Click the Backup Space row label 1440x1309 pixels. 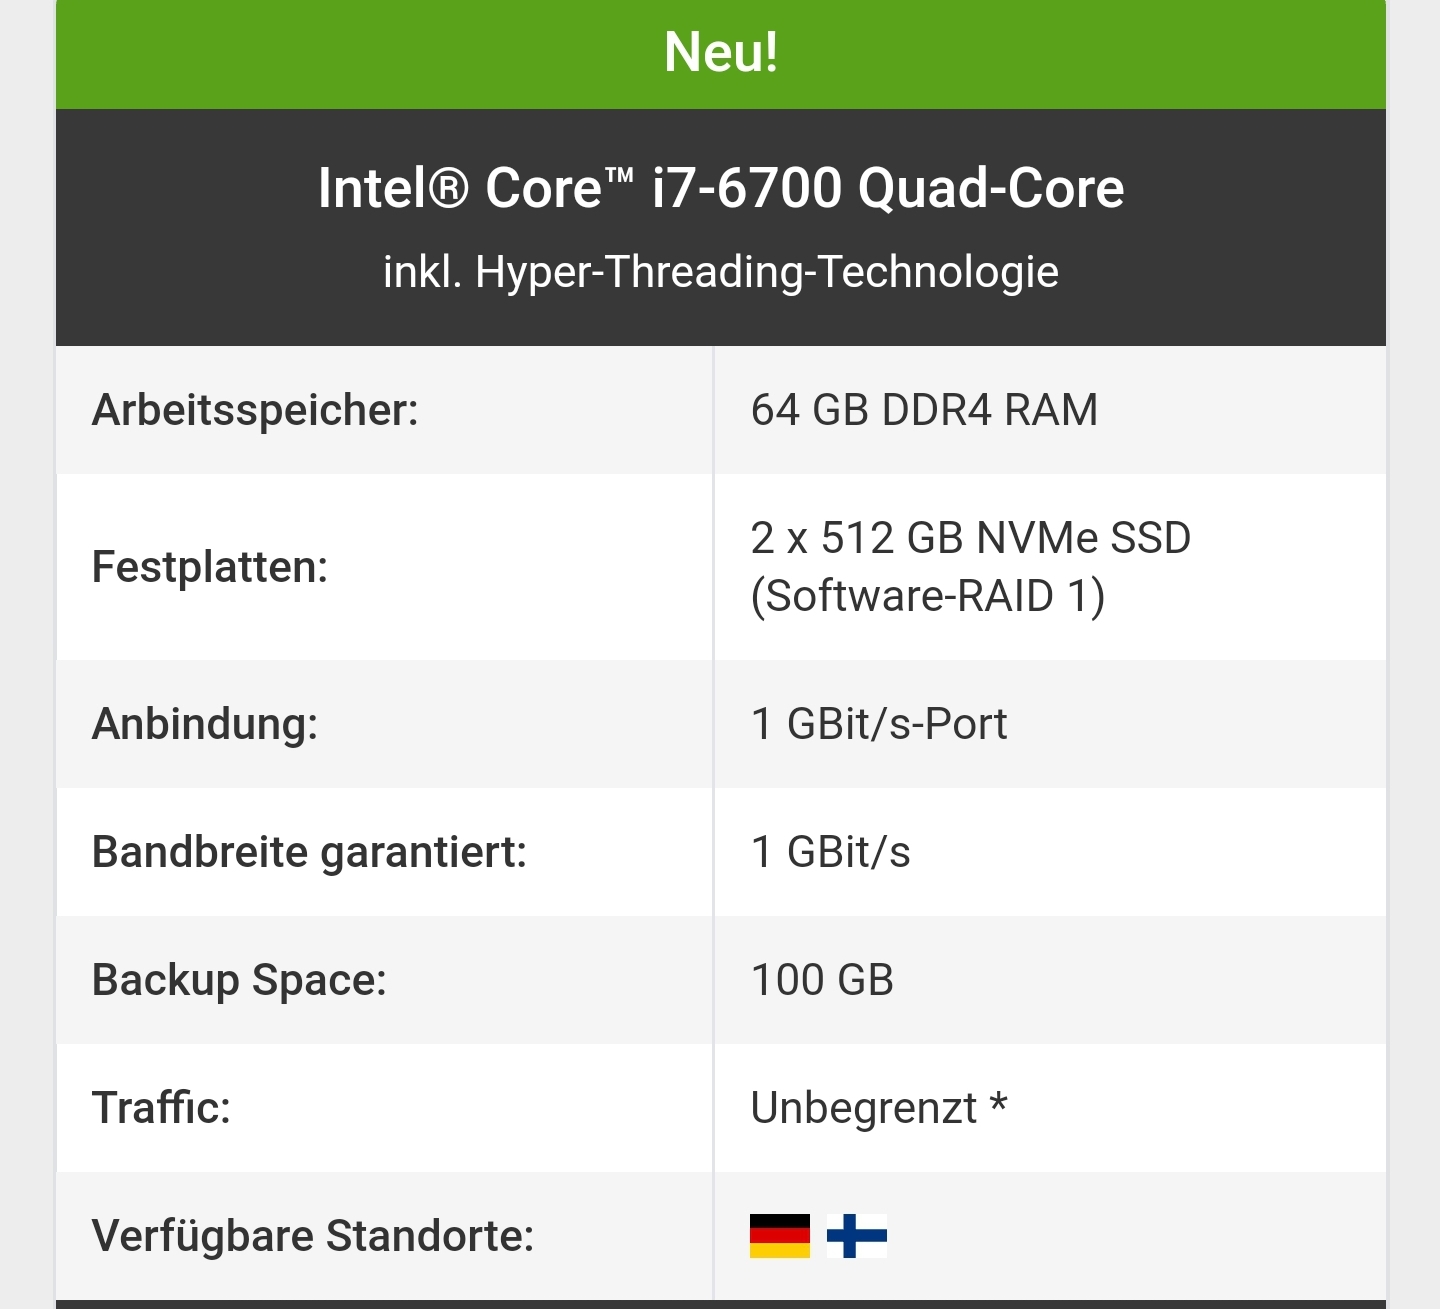click(x=239, y=980)
